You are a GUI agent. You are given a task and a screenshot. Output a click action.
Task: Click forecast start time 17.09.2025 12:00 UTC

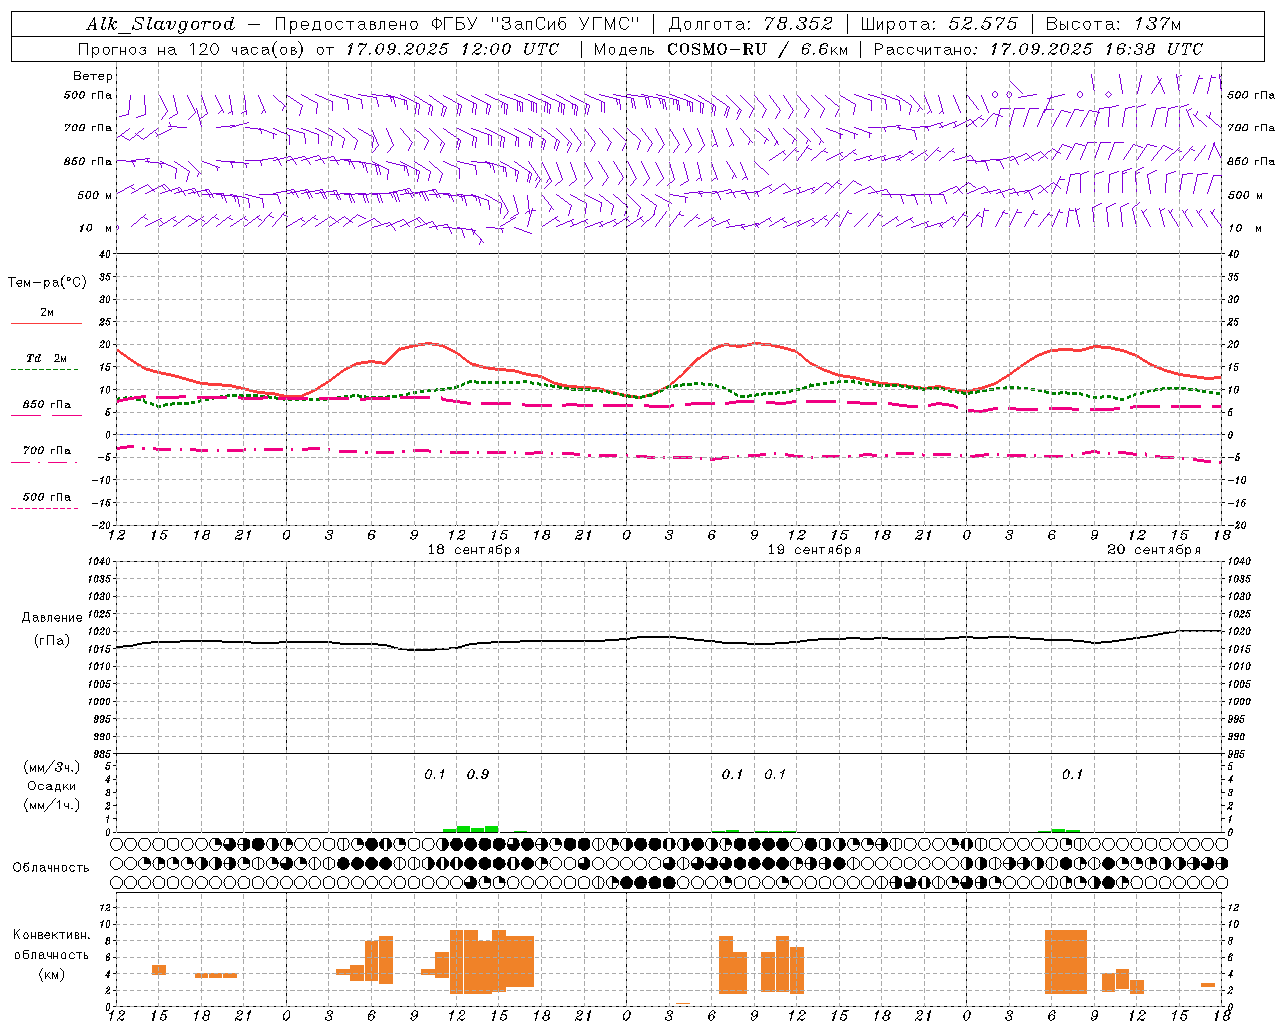[452, 49]
